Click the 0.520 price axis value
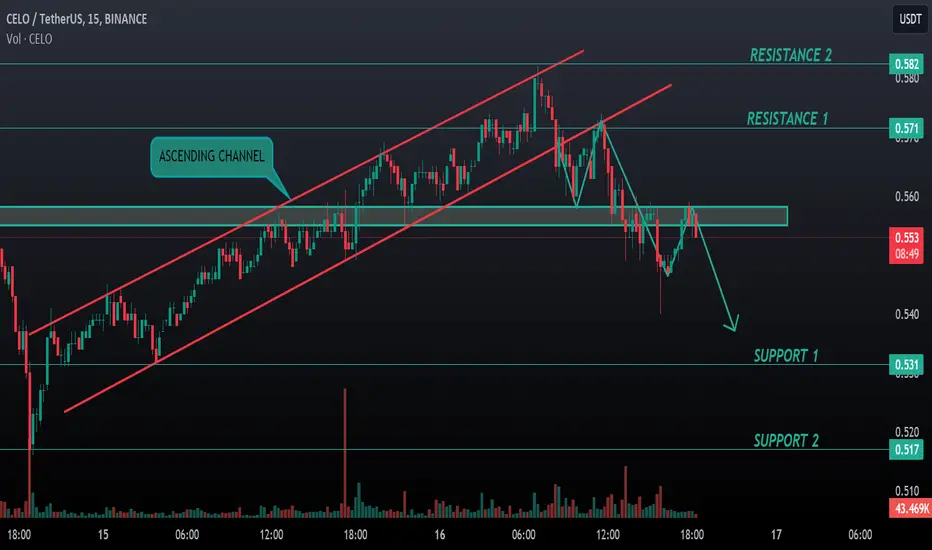 click(x=907, y=432)
